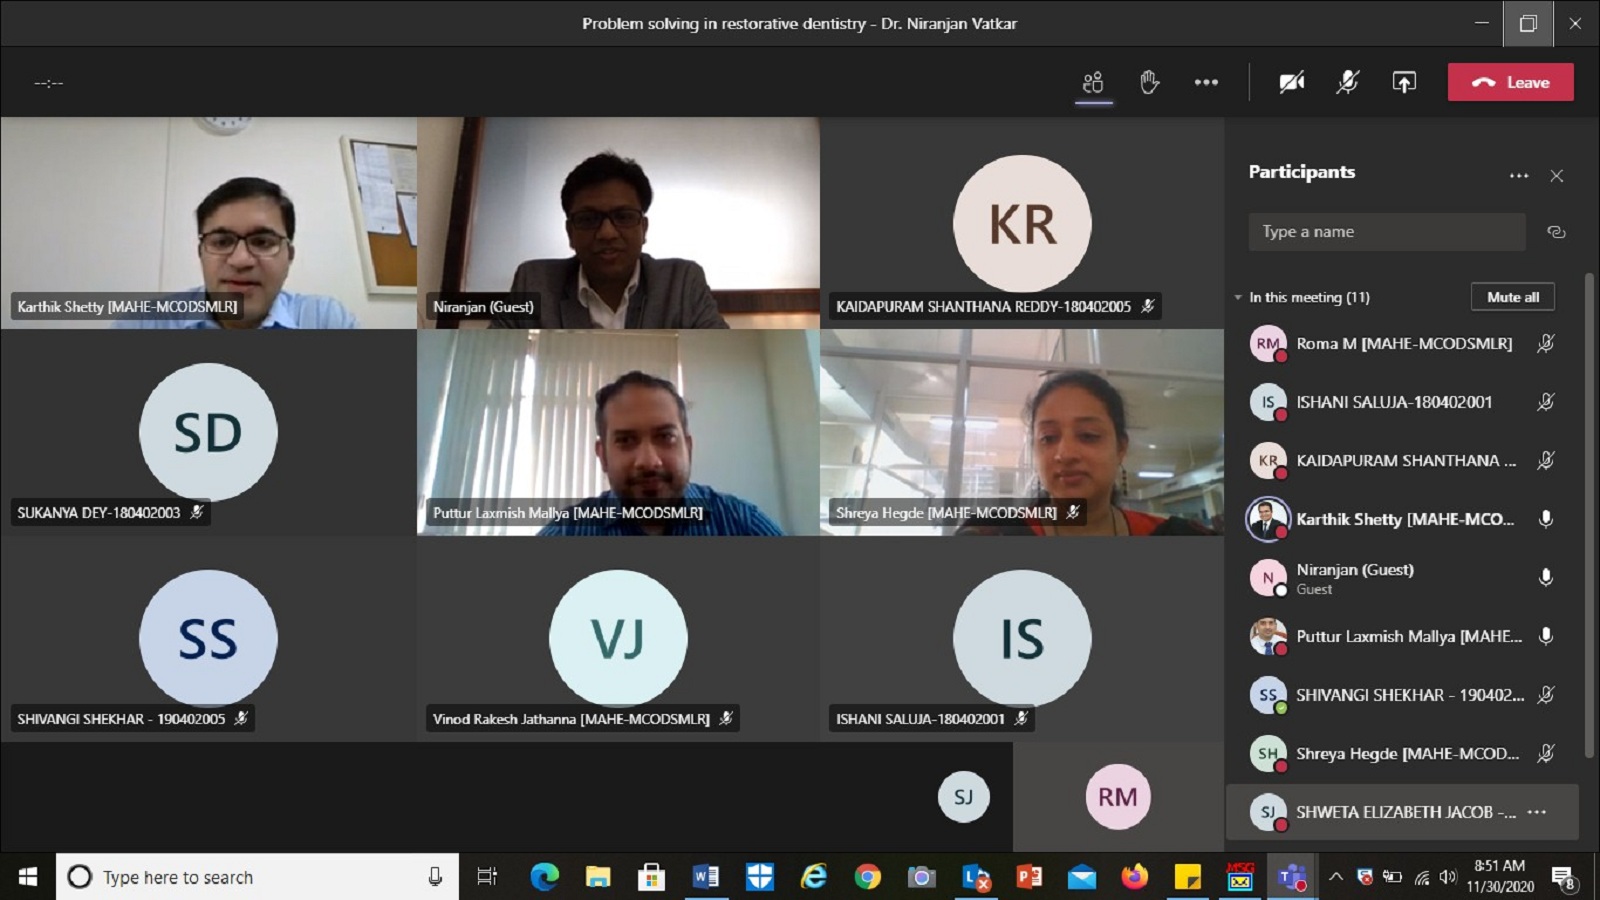
Task: Click the Type a name field
Action: pos(1386,232)
